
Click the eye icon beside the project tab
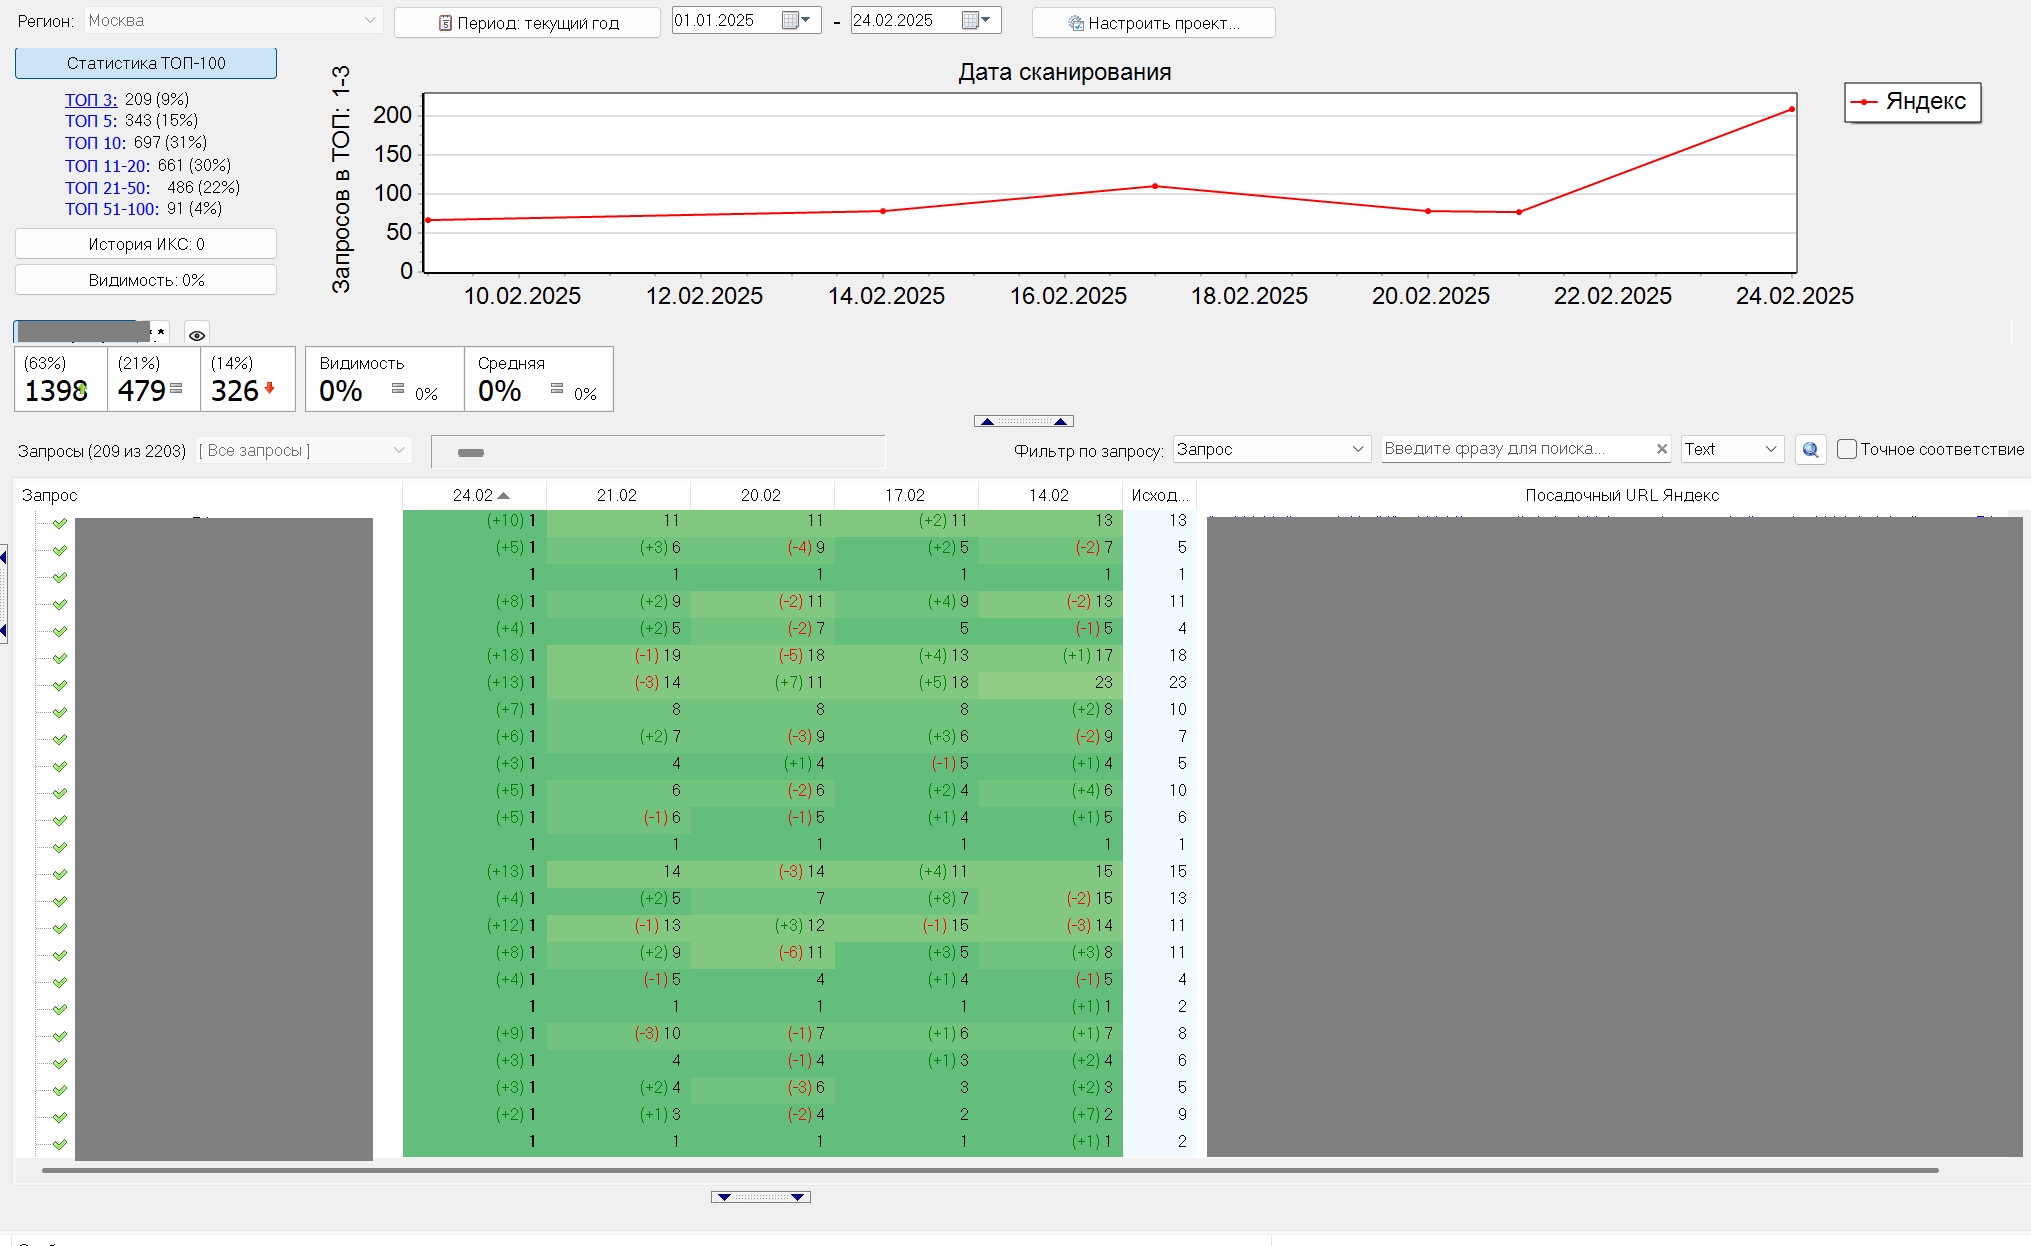click(x=197, y=335)
